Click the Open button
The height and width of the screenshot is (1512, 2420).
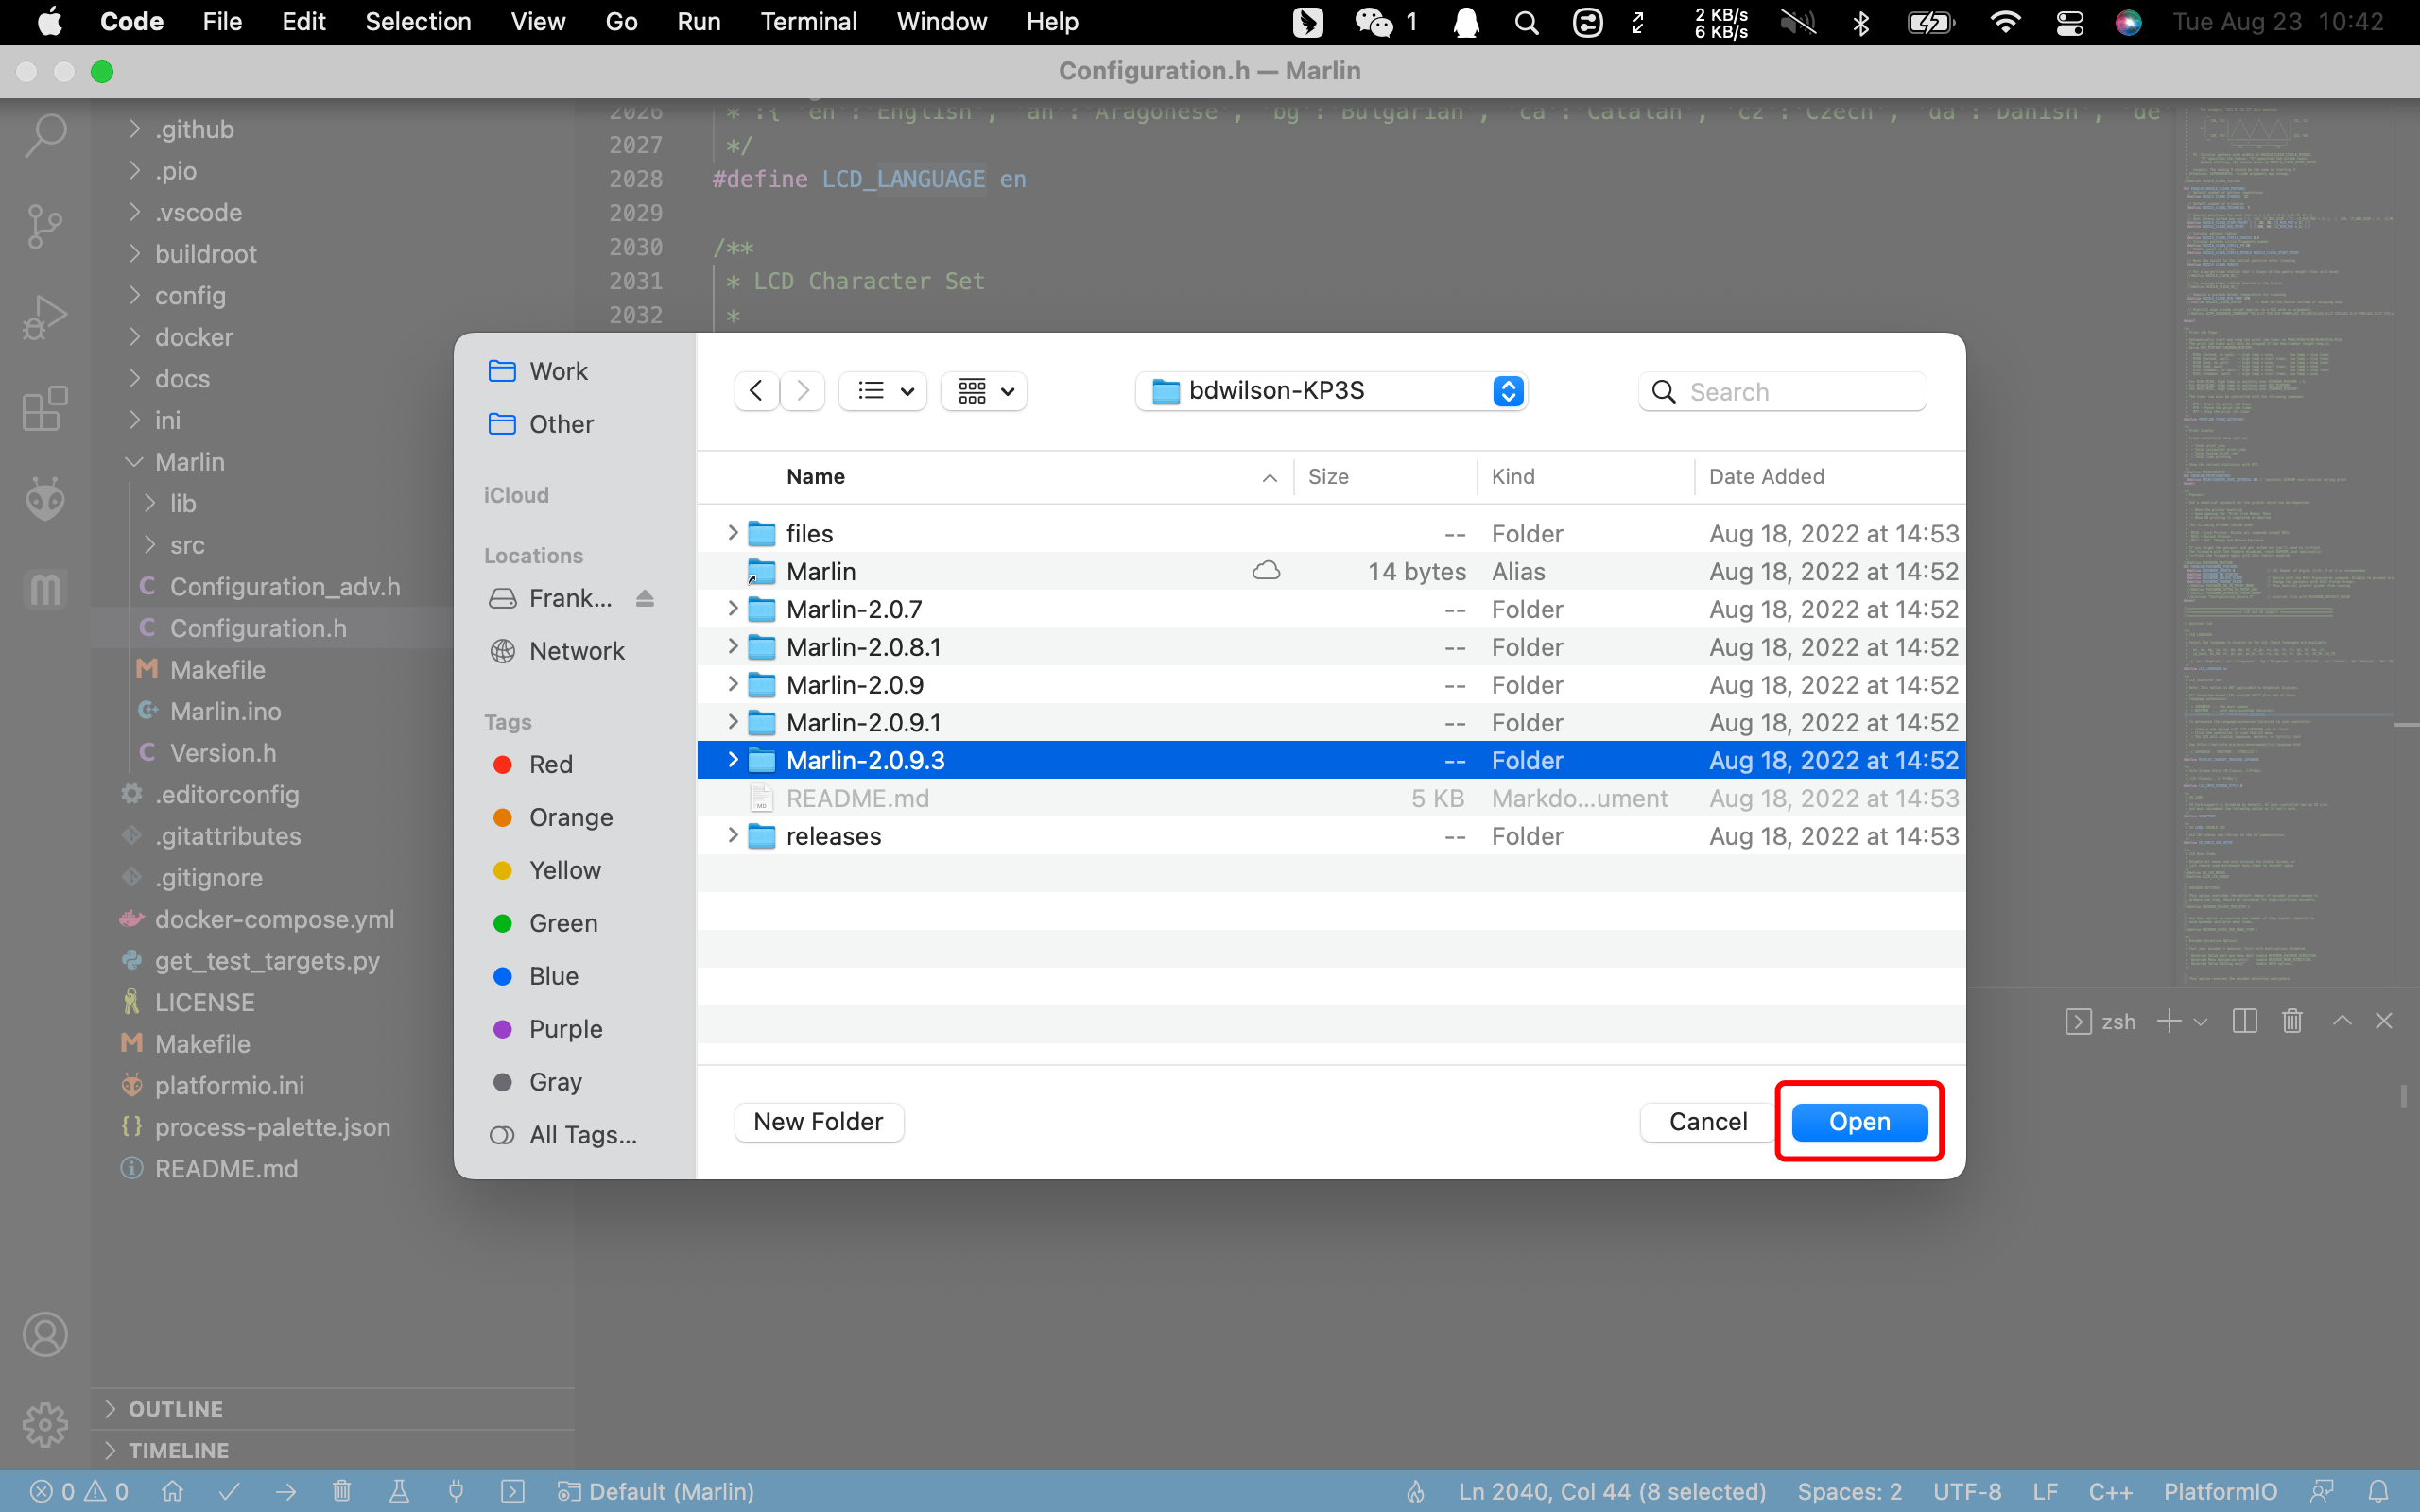1859,1121
